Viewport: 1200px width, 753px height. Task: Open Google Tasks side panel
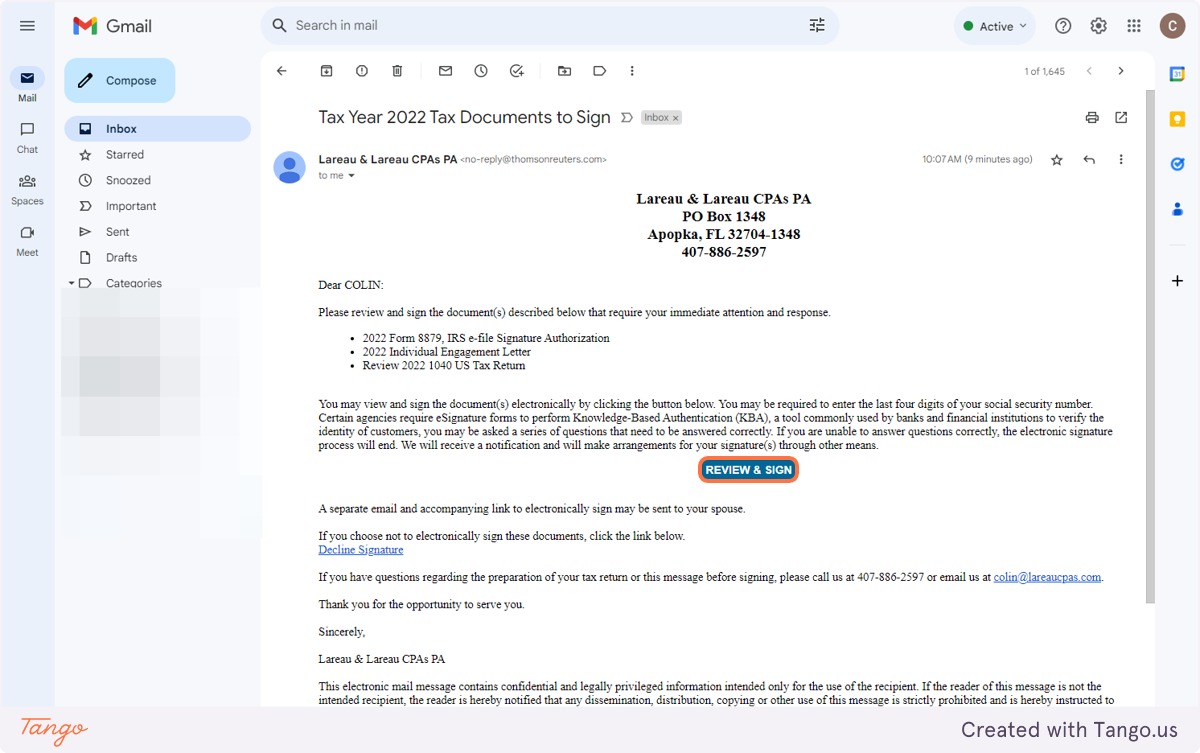[1177, 164]
